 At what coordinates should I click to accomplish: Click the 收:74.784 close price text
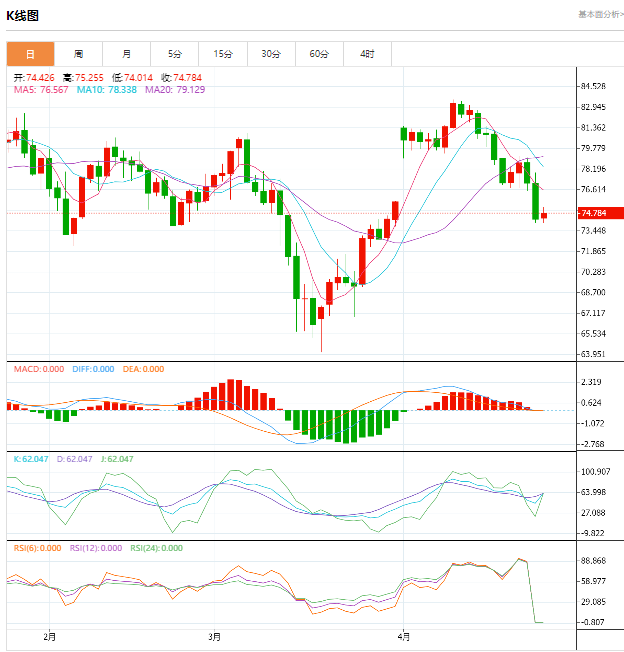pyautogui.click(x=181, y=78)
